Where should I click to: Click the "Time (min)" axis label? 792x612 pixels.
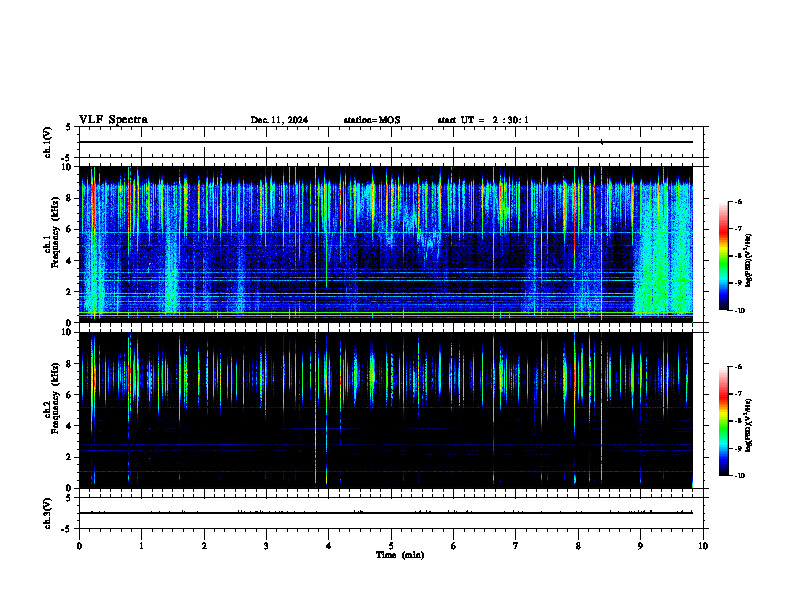[400, 555]
